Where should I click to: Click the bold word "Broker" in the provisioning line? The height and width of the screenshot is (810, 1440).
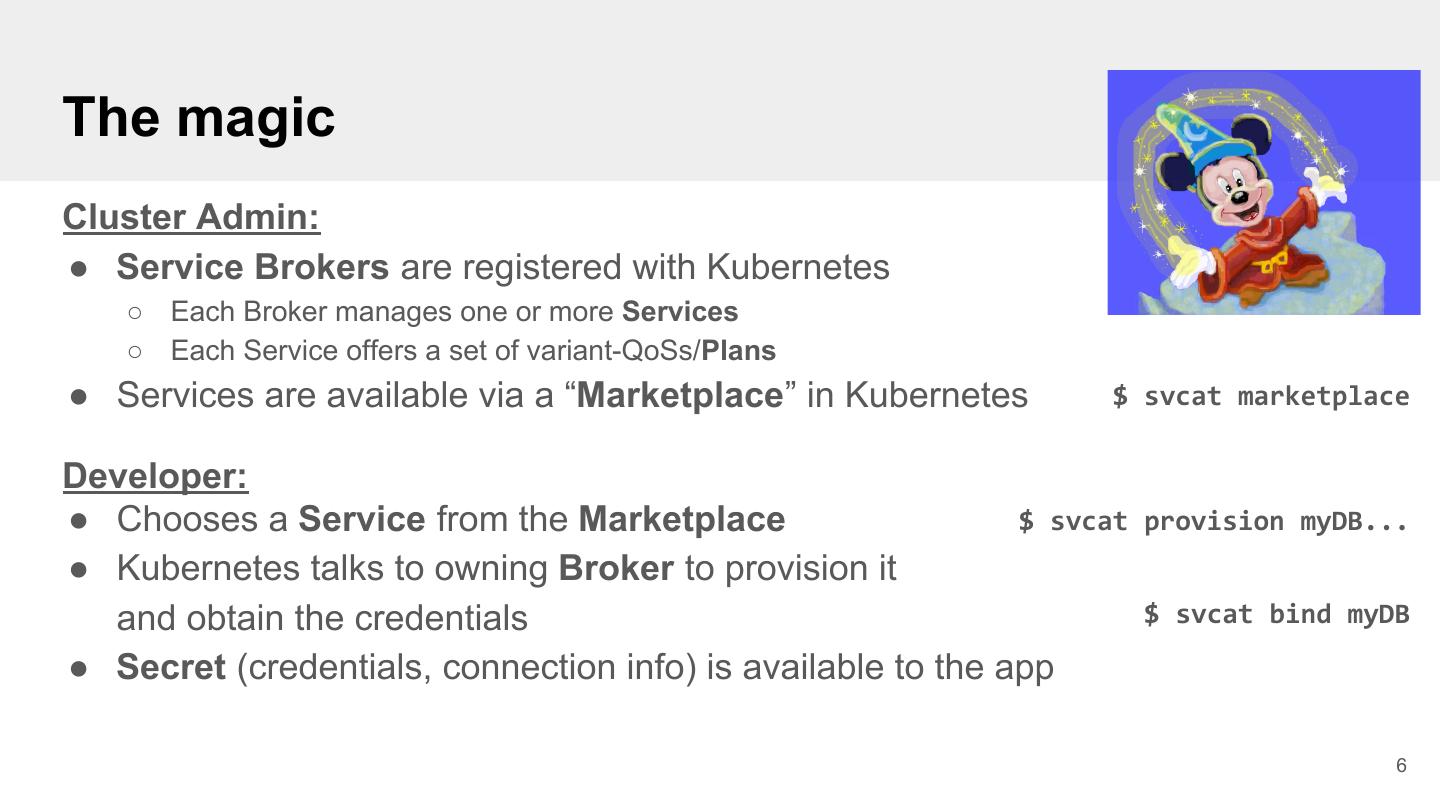point(616,568)
